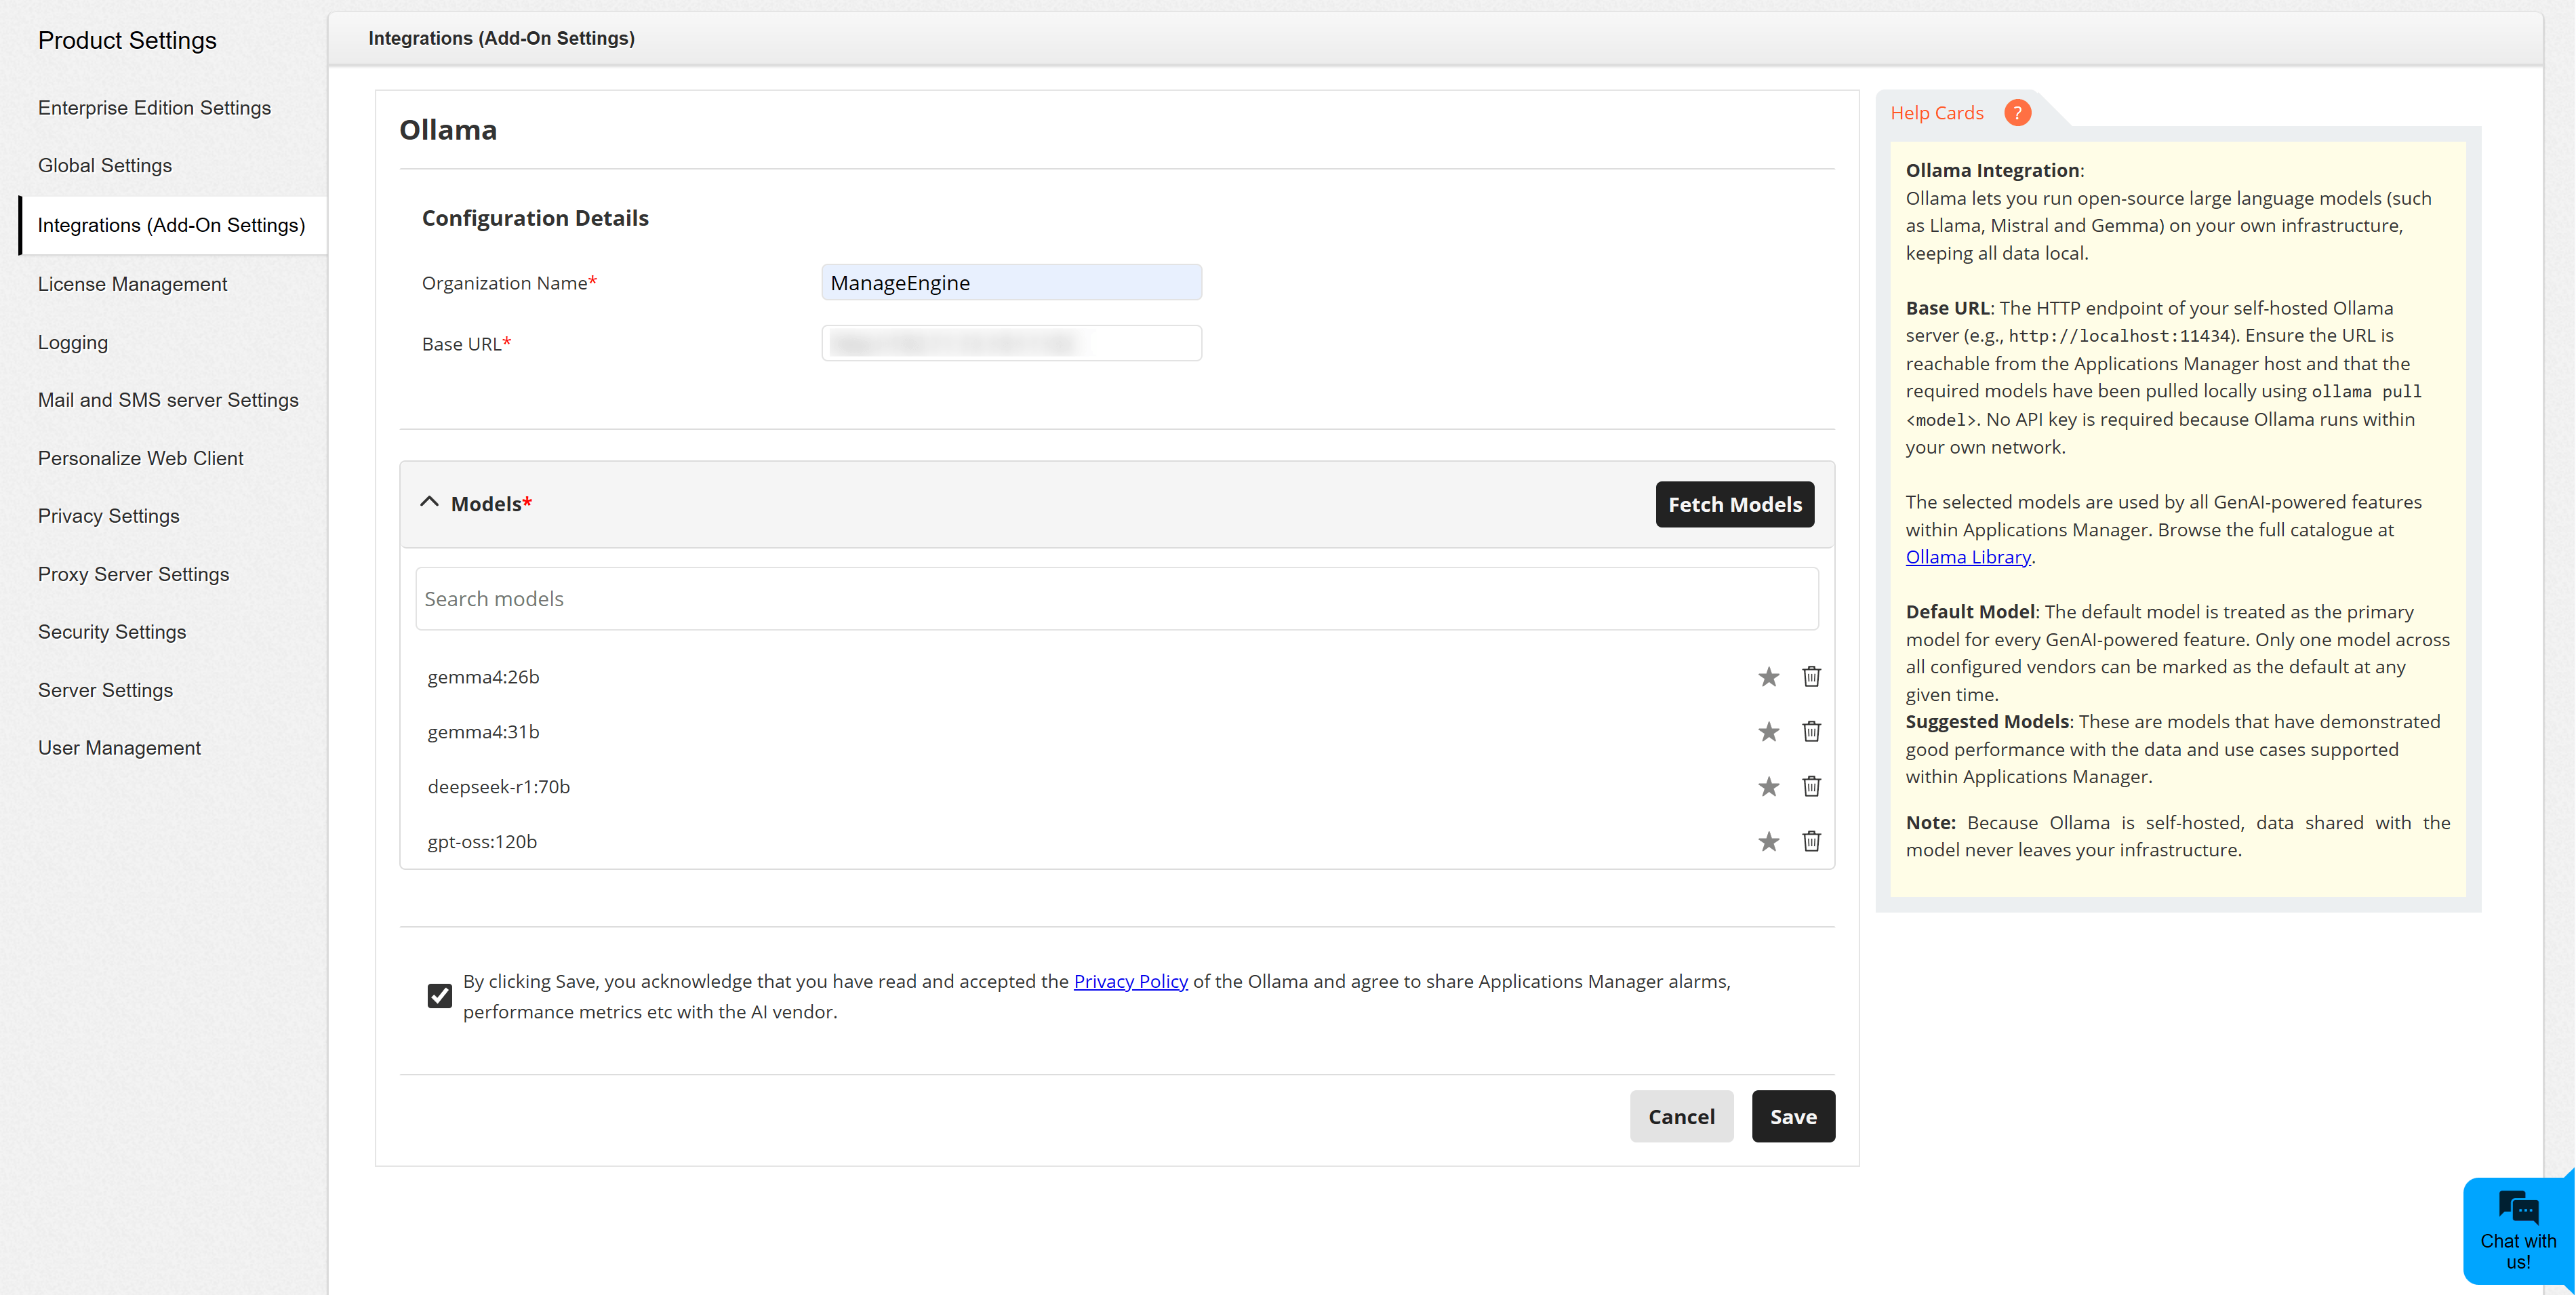Star the deepseek-r1:70b model
The width and height of the screenshot is (2576, 1295).
point(1768,787)
